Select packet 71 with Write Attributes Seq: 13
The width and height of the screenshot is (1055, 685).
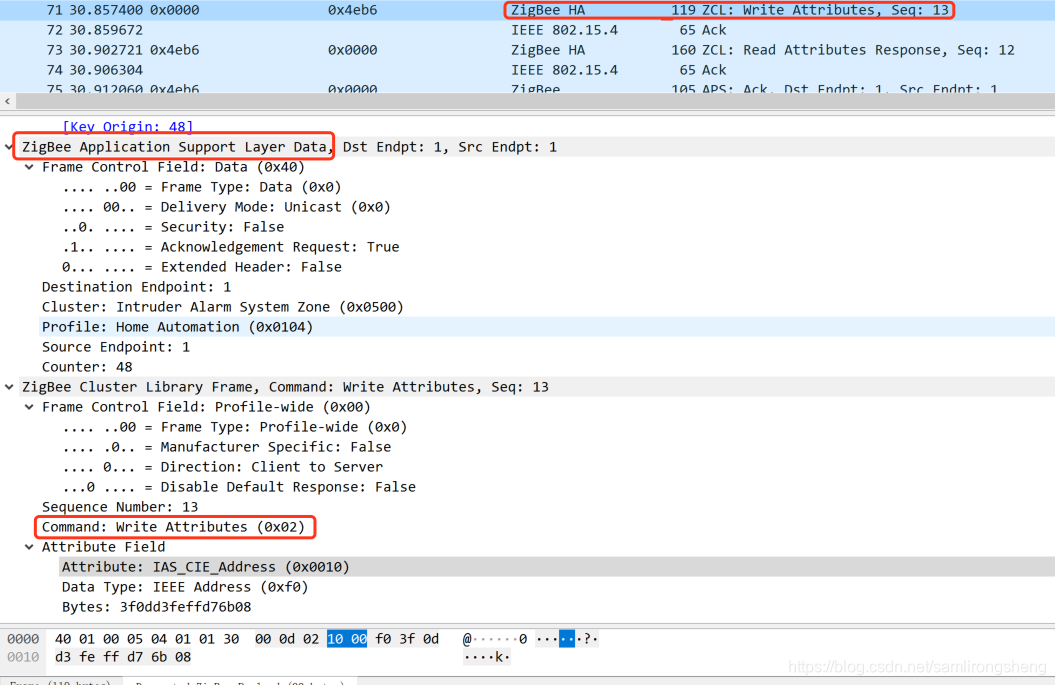tap(300, 10)
